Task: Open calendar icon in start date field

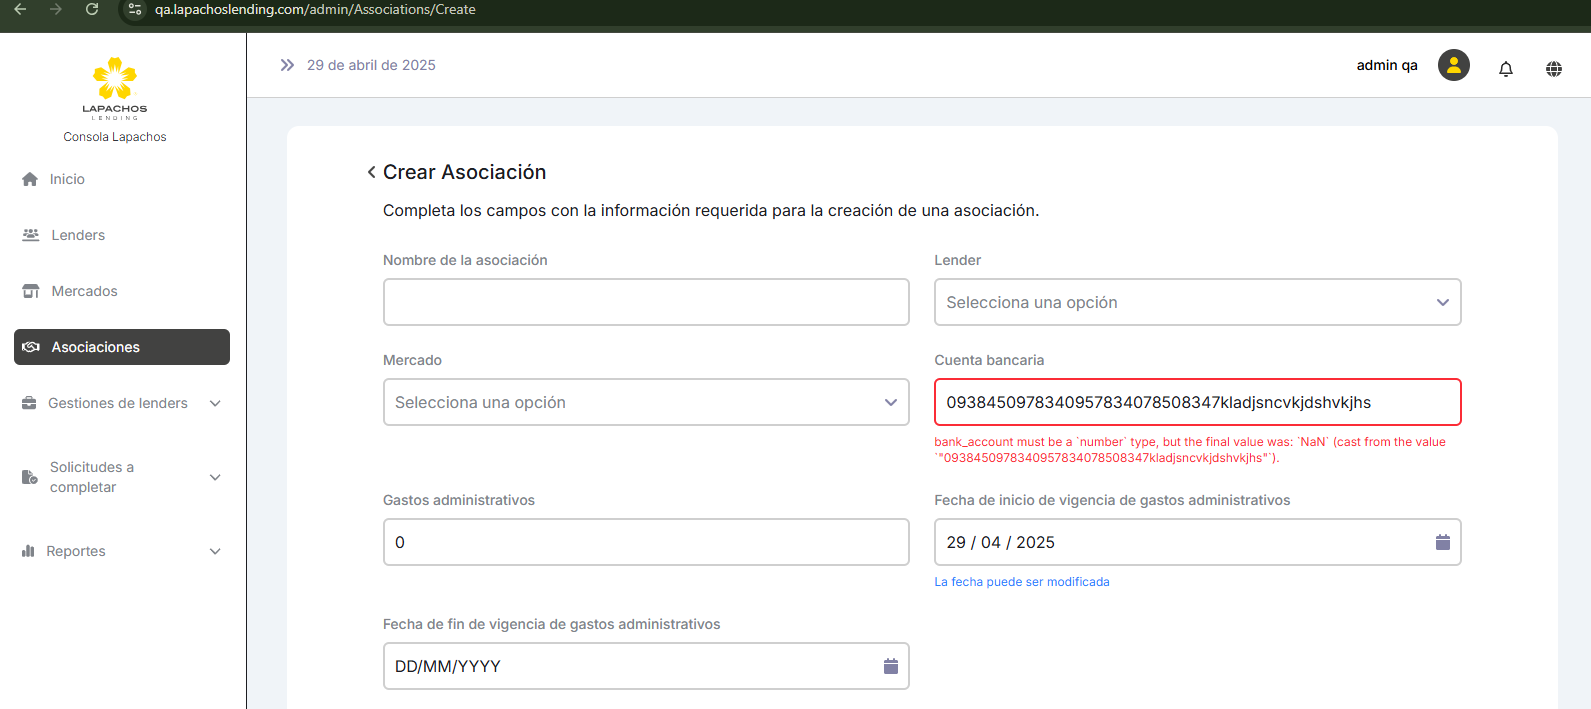Action: (x=1442, y=542)
